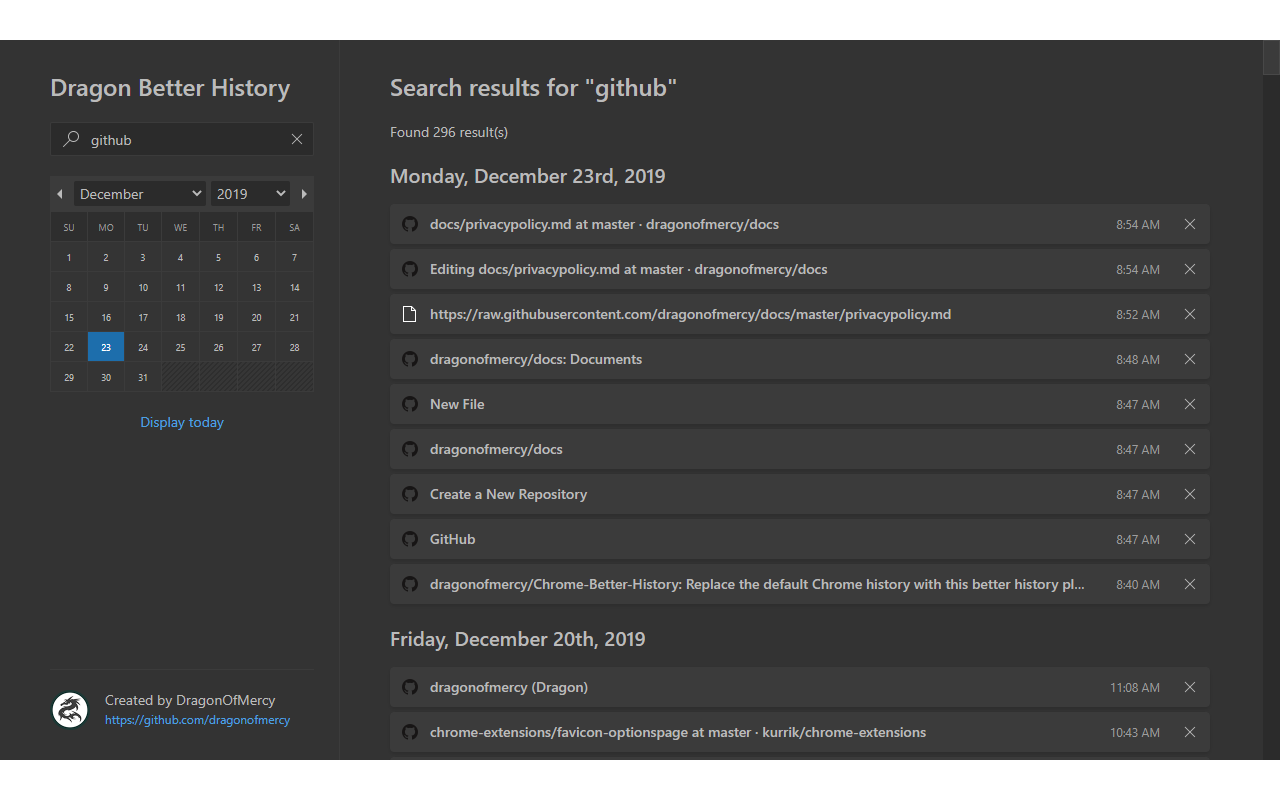Click the file icon of raw.githubusercontent entry
The width and height of the screenshot is (1280, 800).
[x=409, y=314]
